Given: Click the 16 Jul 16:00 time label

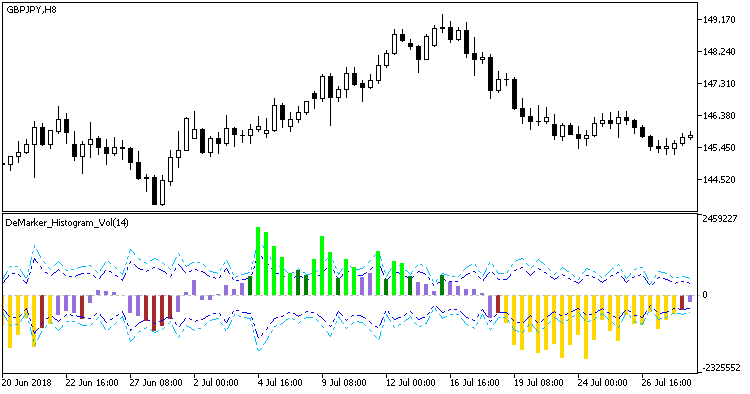Looking at the screenshot, I should coord(474,383).
